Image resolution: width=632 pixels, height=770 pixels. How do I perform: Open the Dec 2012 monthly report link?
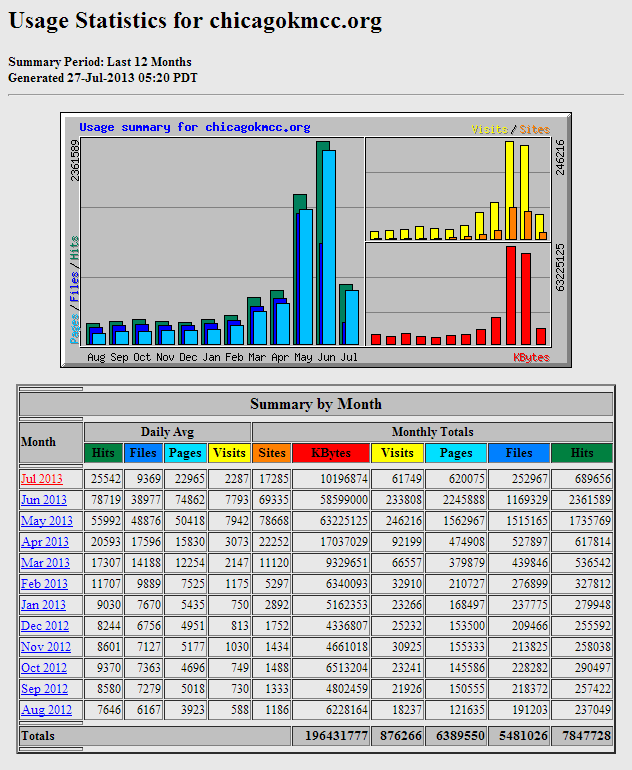click(x=45, y=626)
